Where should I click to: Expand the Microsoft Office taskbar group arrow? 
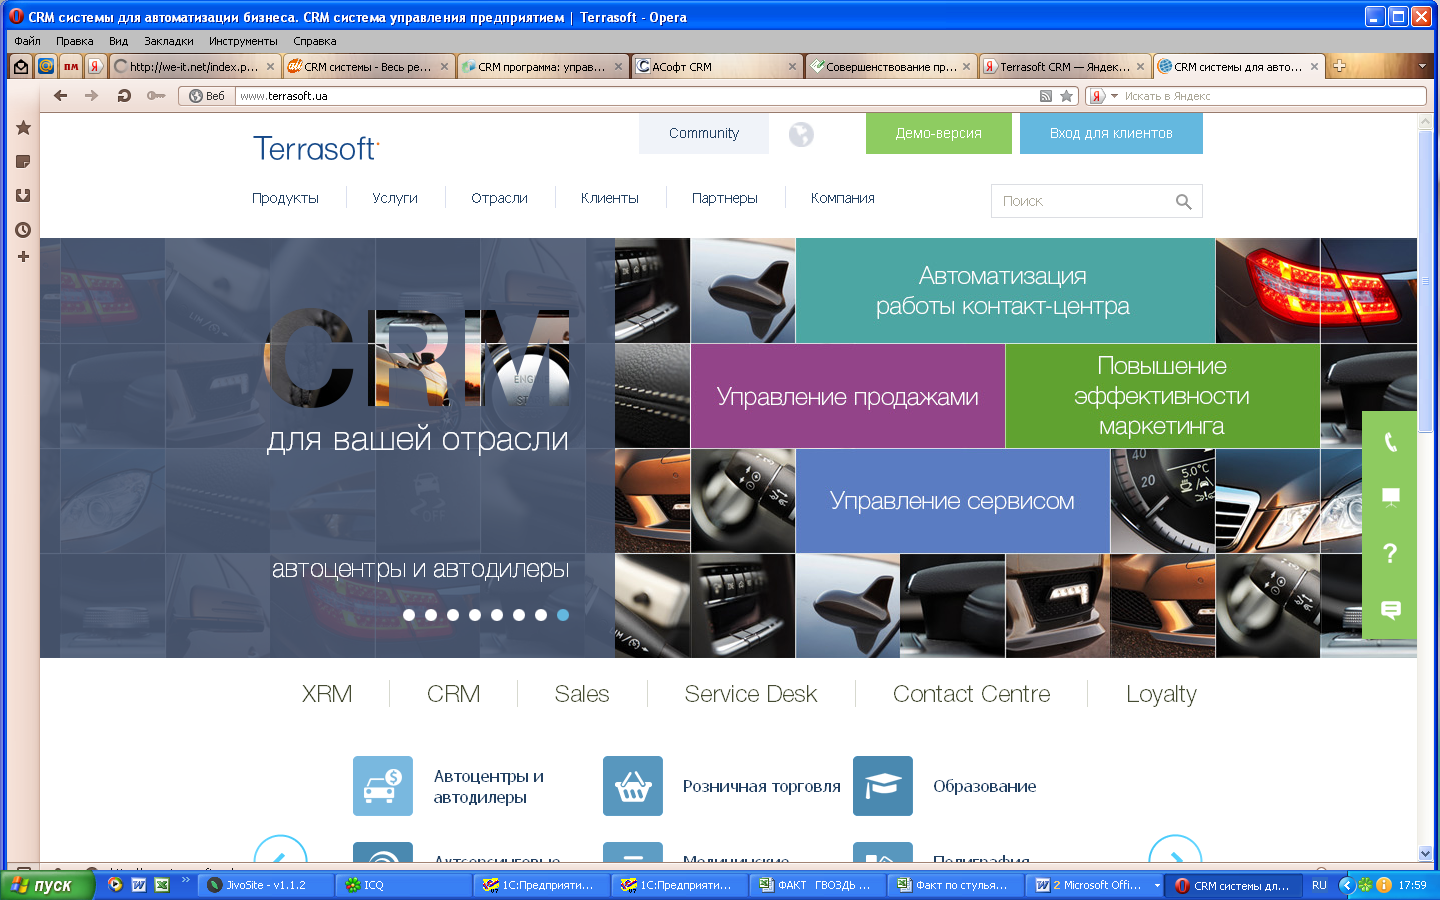(1157, 885)
